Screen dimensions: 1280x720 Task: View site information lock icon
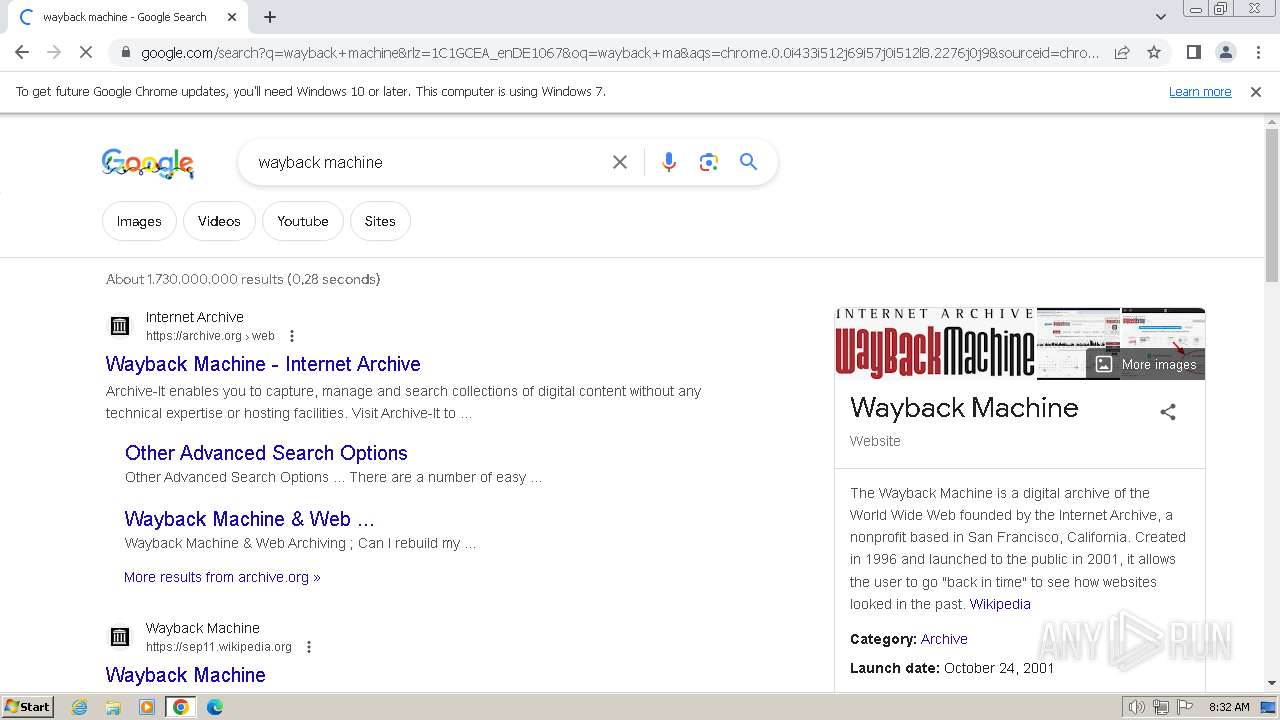tap(125, 52)
